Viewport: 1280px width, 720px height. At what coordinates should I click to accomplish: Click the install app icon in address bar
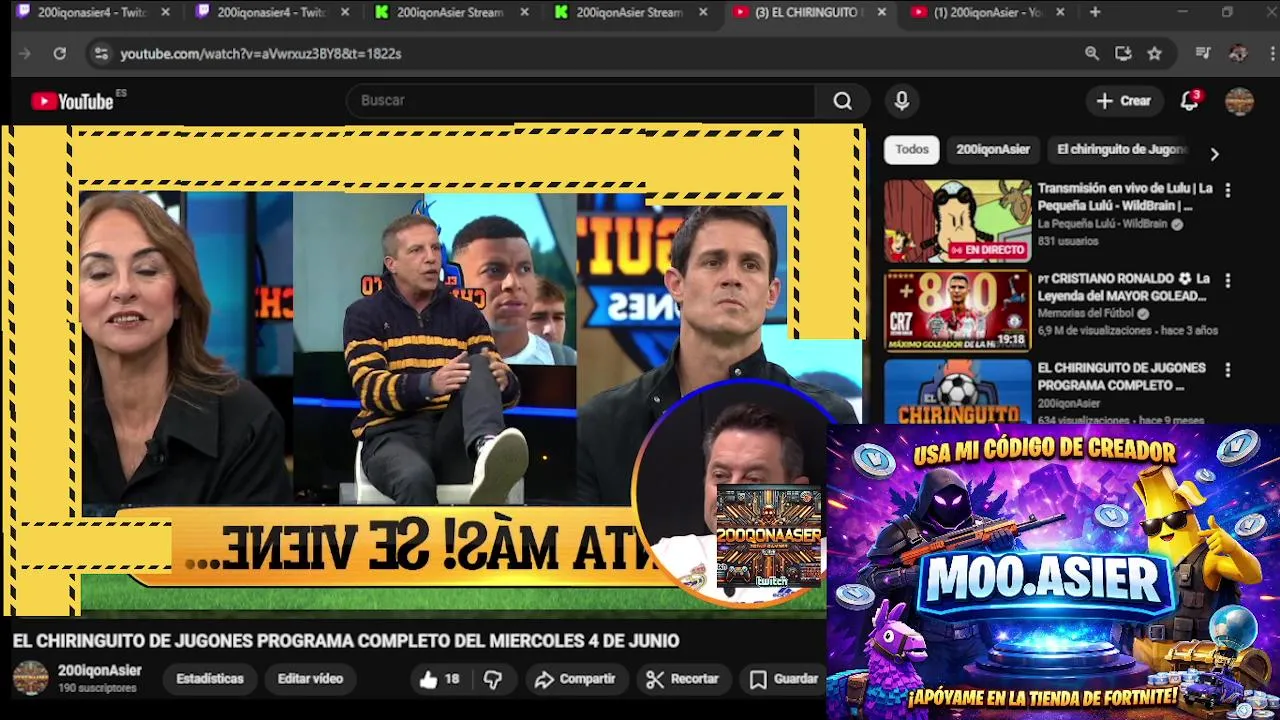[1123, 54]
